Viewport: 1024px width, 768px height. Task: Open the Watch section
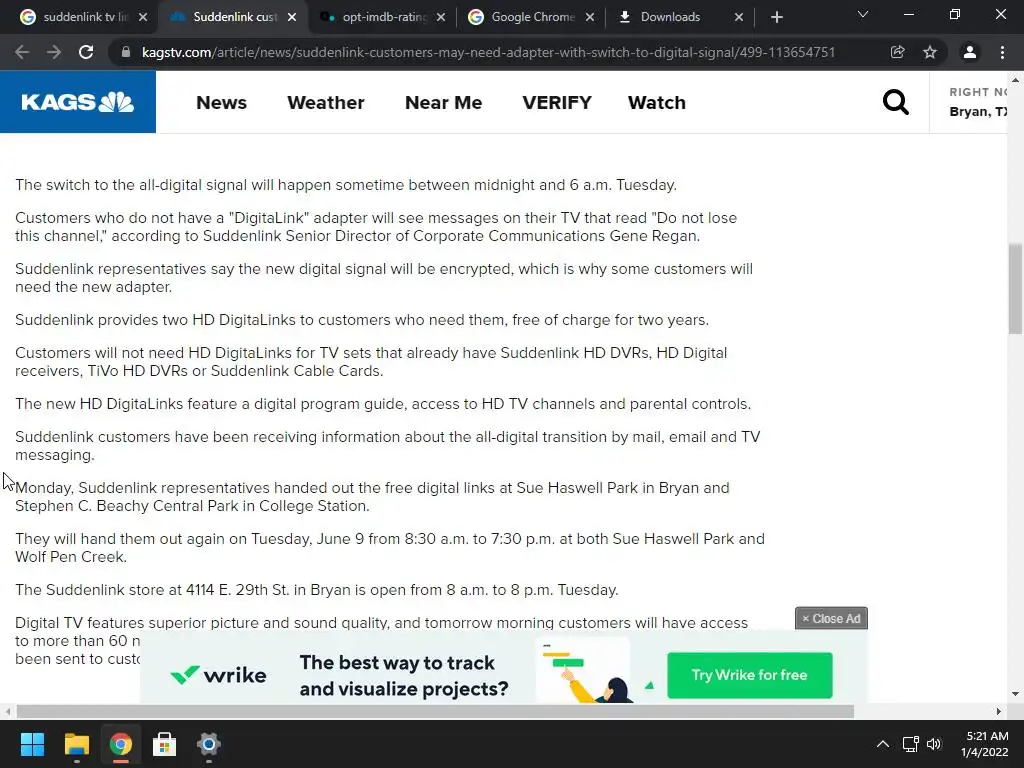657,103
